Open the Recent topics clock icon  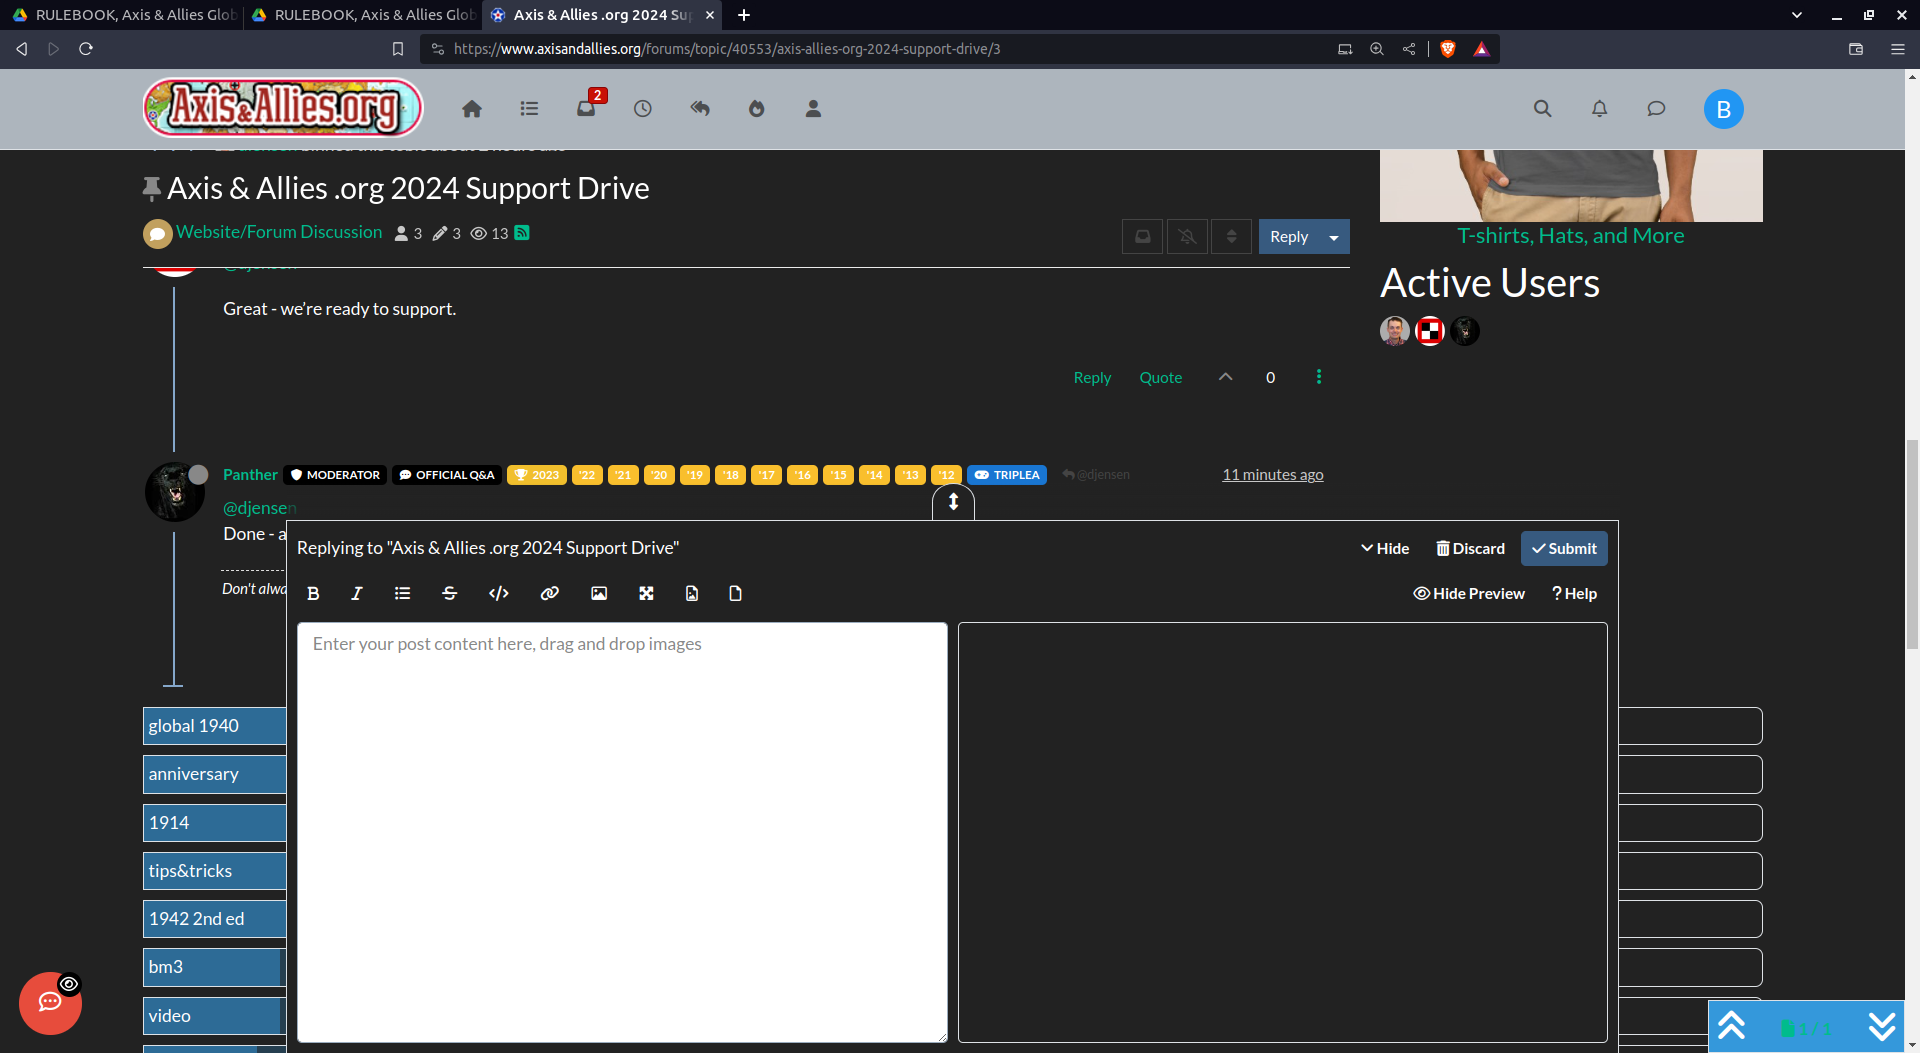pos(643,109)
